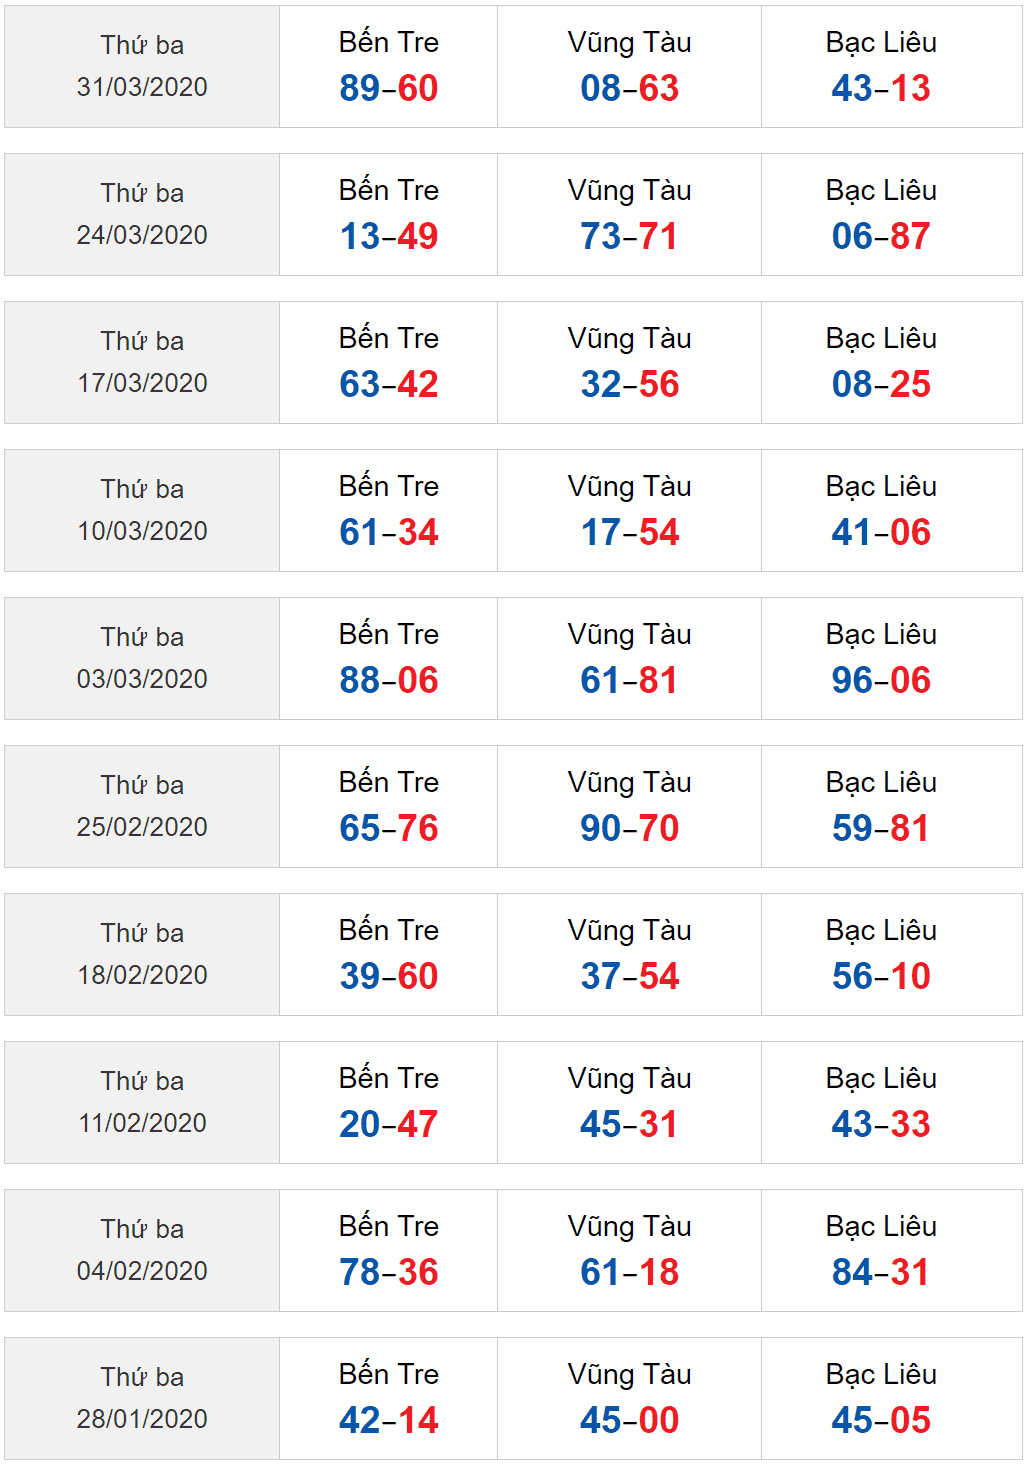Click the 24/03/2020 date cell
This screenshot has width=1028, height=1464.
(142, 214)
